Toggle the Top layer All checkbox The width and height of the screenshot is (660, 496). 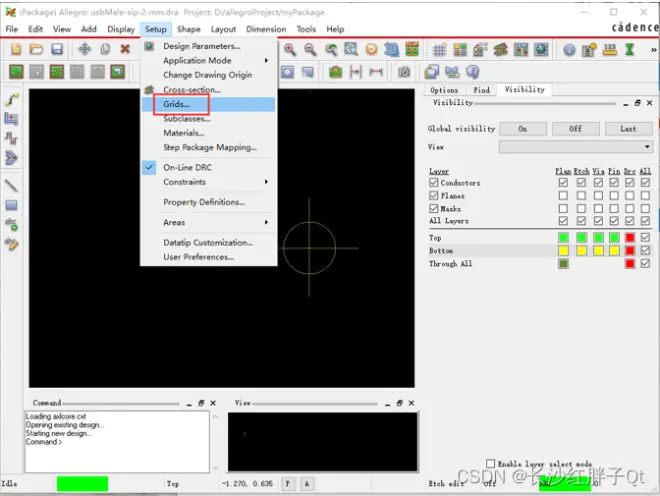point(645,237)
